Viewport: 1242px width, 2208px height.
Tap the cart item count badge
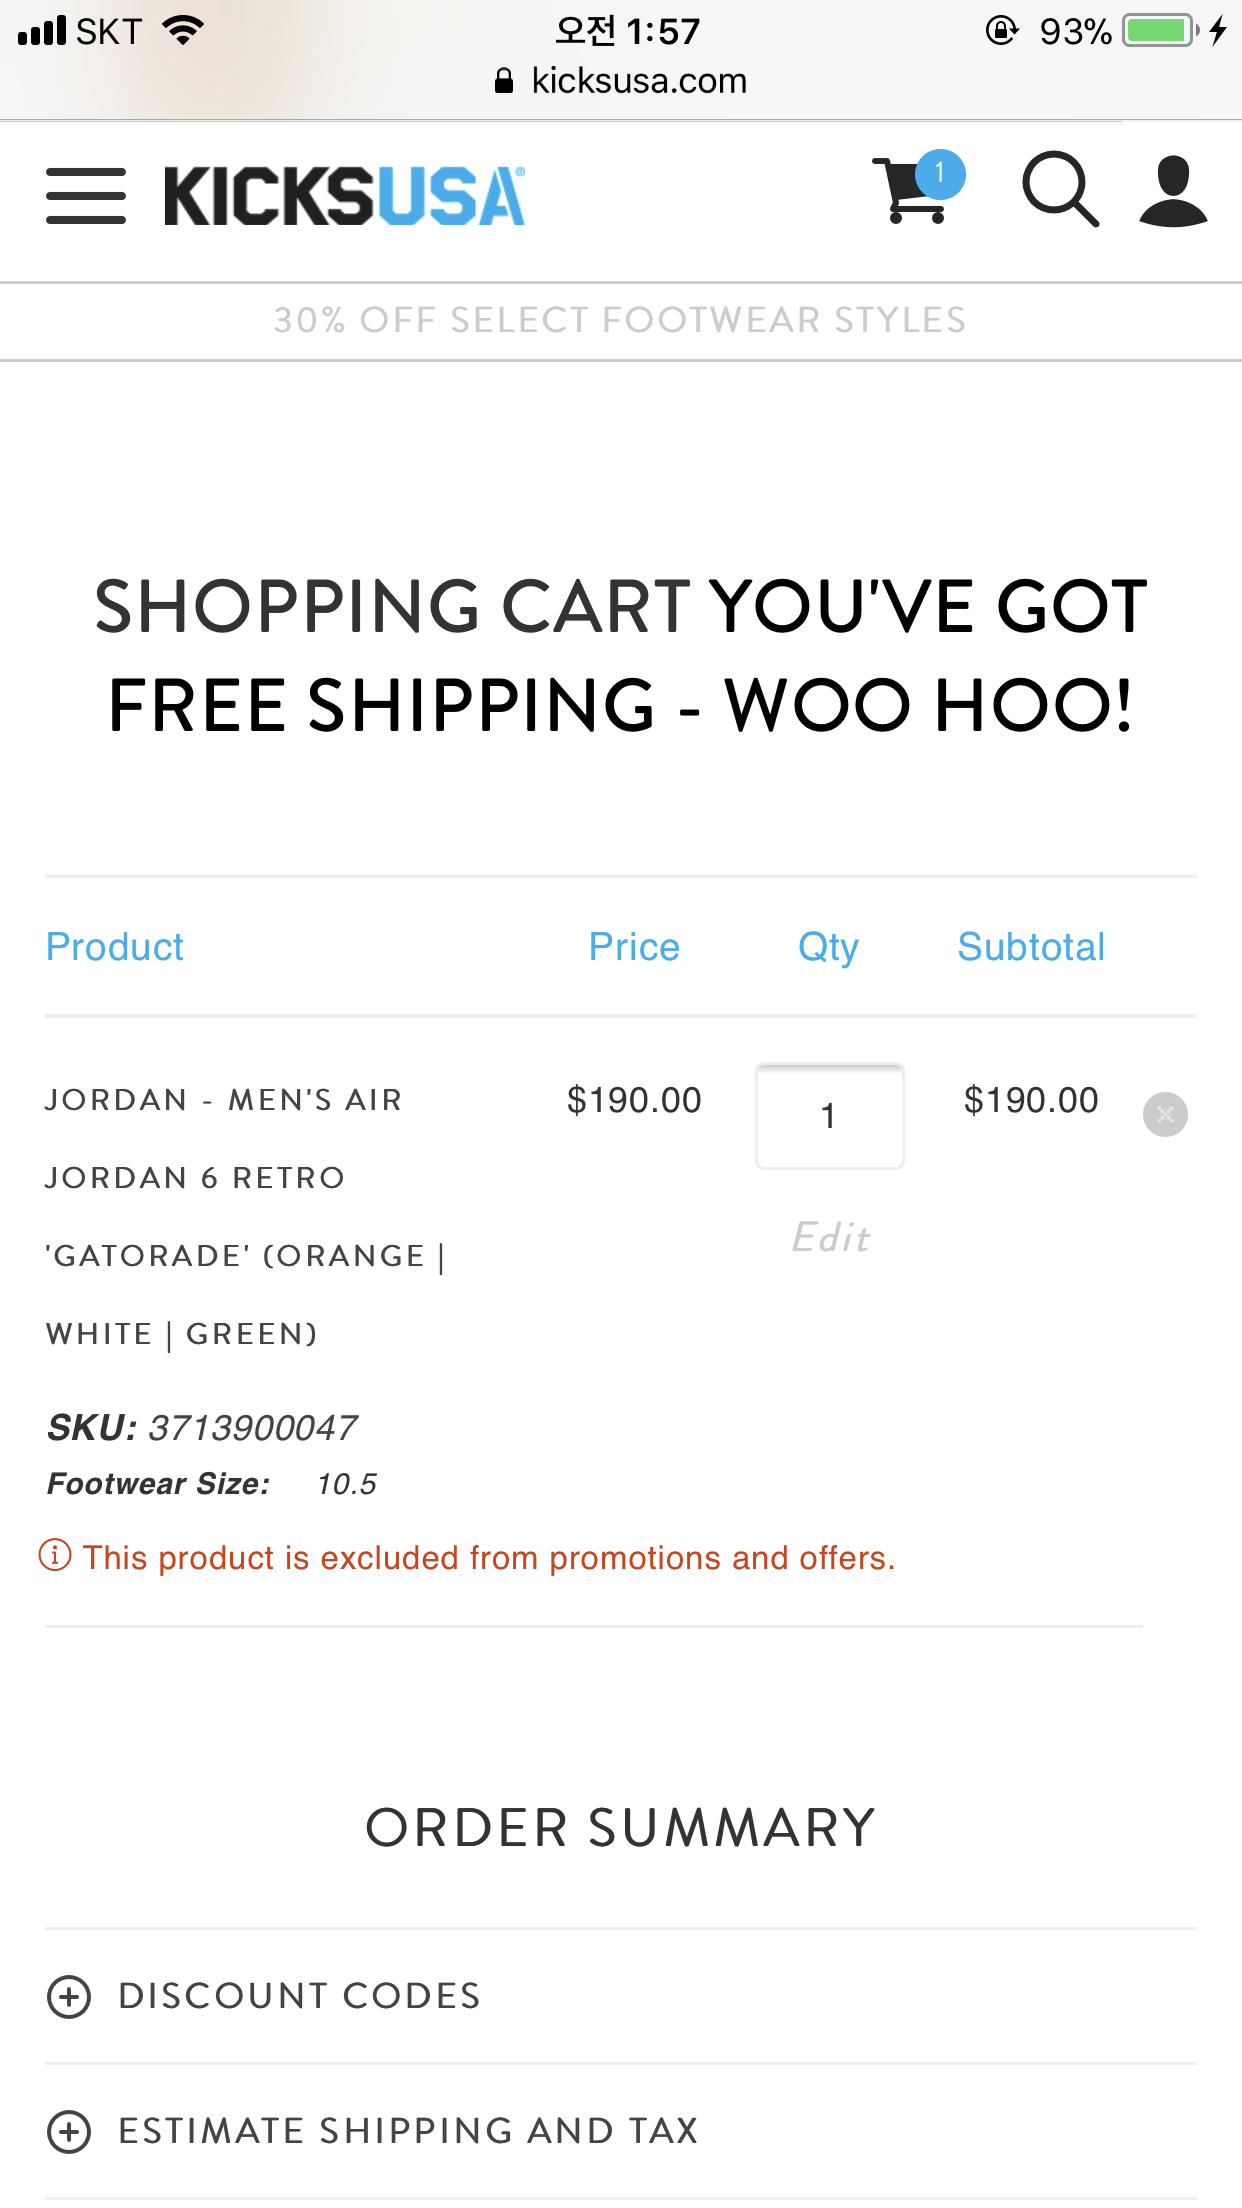point(940,173)
